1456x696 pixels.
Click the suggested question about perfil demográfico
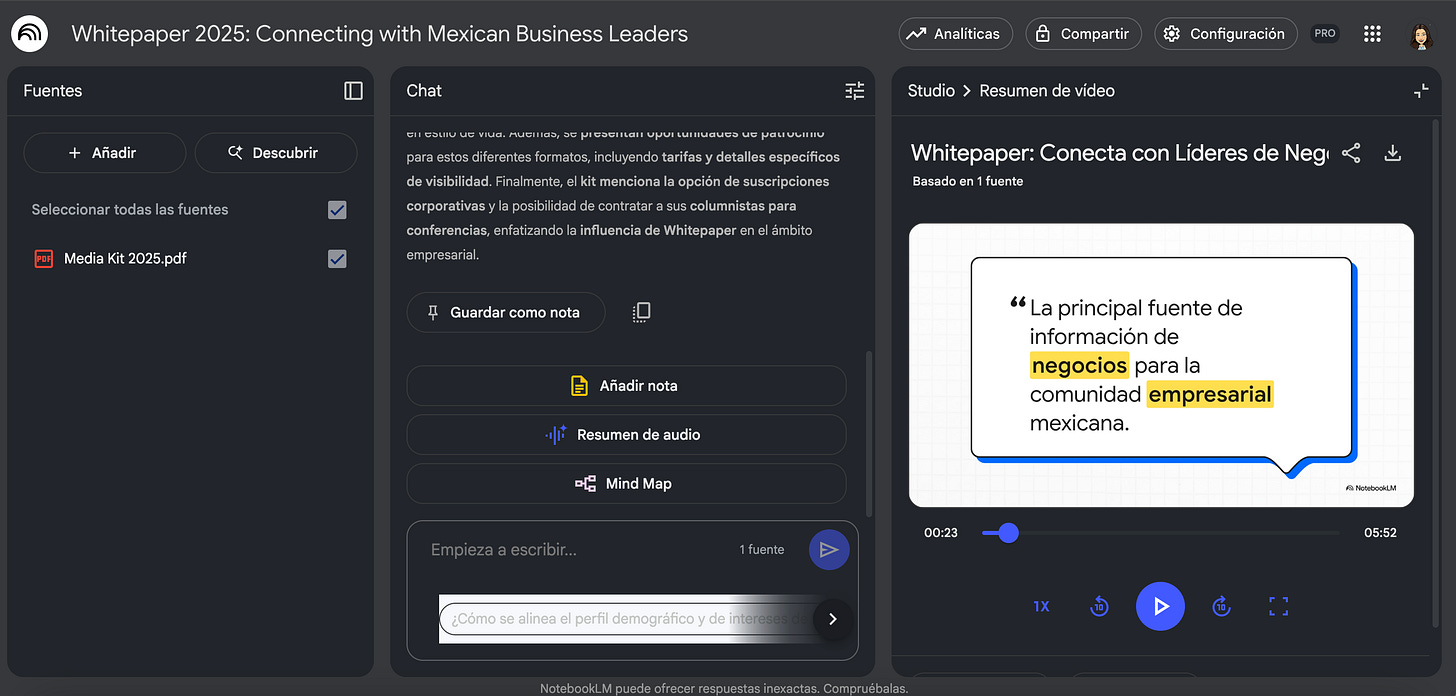click(625, 619)
